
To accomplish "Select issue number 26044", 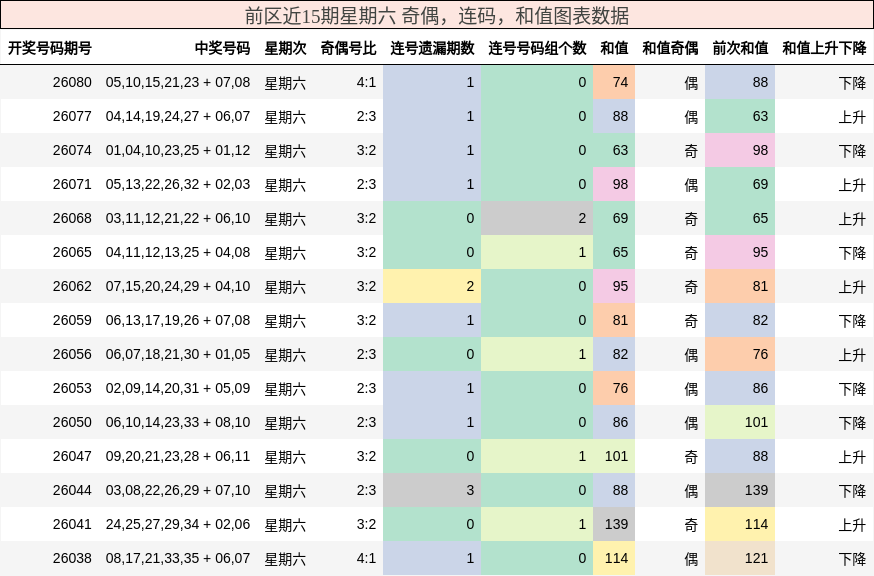I will click(72, 491).
